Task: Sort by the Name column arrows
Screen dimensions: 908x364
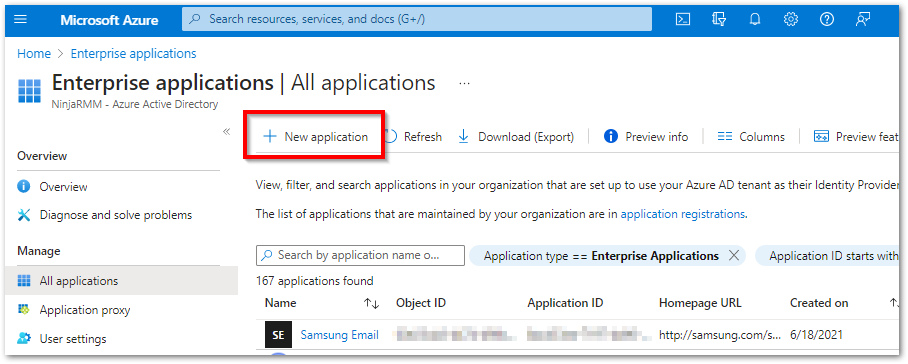Action: [x=371, y=303]
